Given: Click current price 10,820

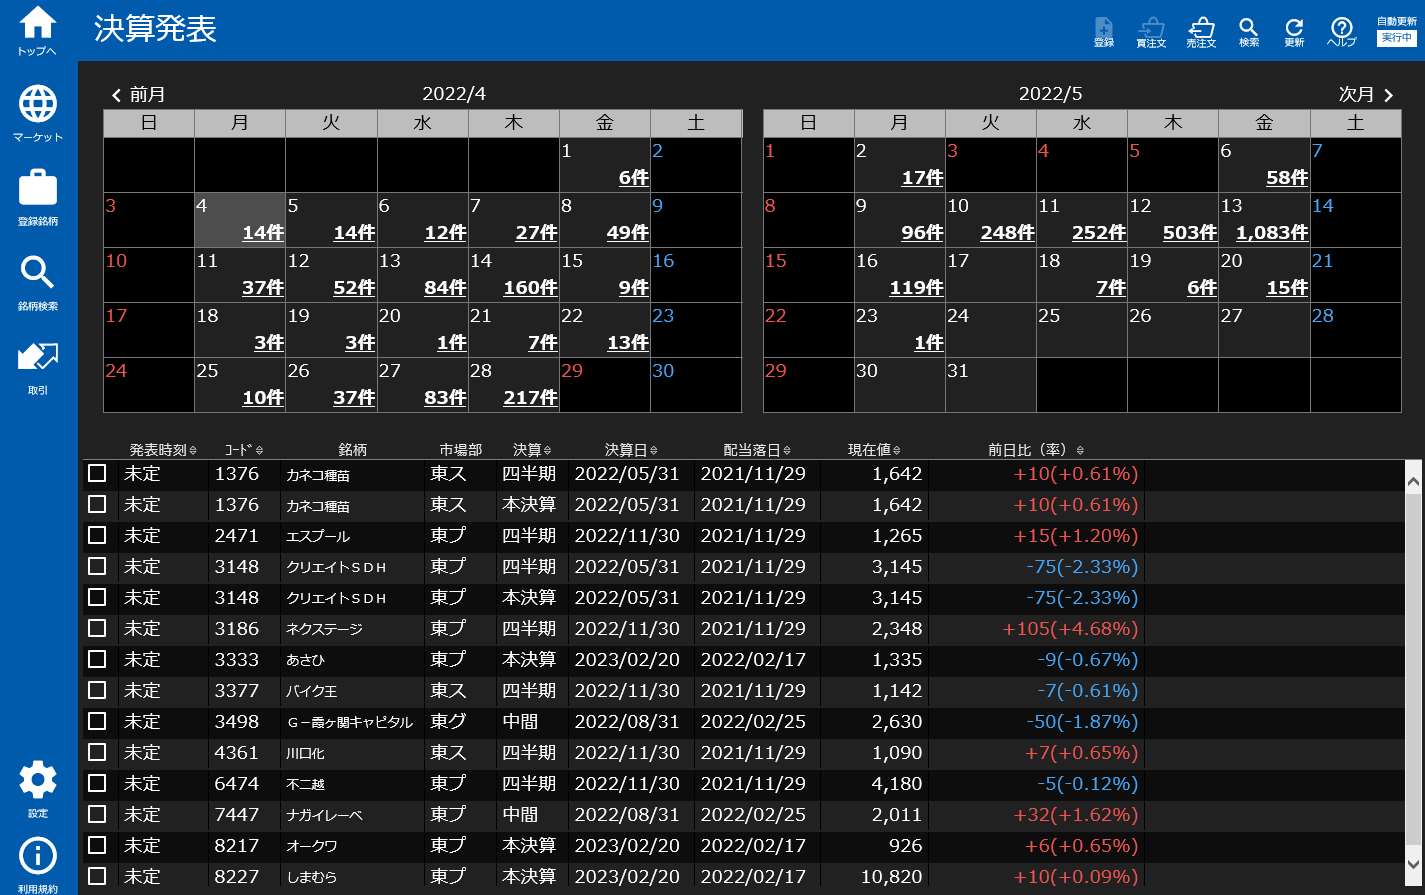Looking at the screenshot, I should click(889, 877).
